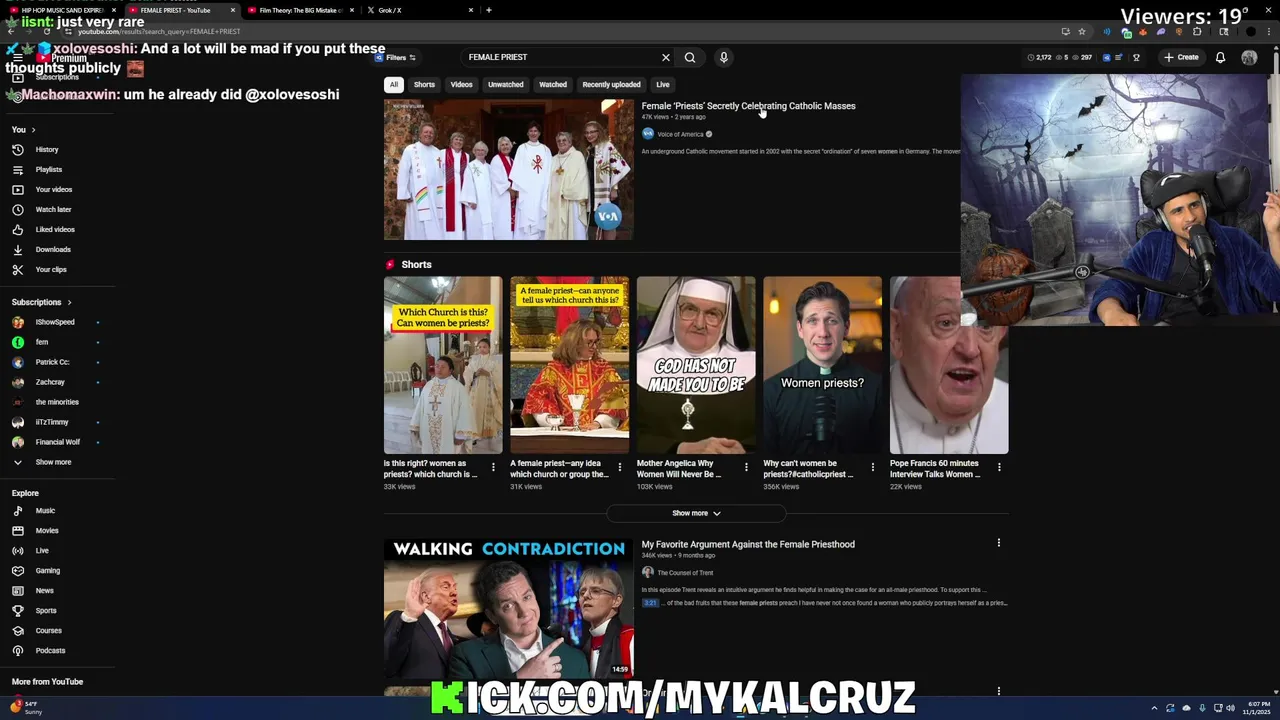Open options for Is this right short
Image resolution: width=1280 pixels, height=720 pixels.
(x=493, y=467)
